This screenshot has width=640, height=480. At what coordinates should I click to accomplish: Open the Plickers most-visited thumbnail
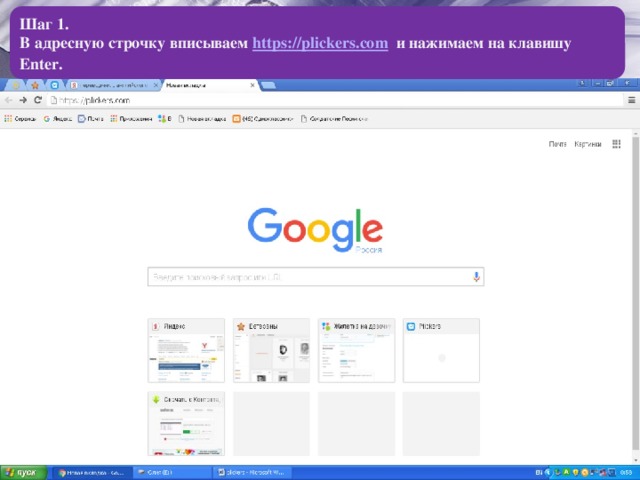[441, 350]
